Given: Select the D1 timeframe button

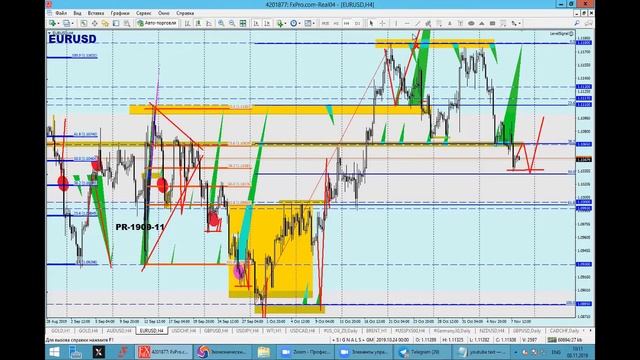Looking at the screenshot, I should pos(358,23).
